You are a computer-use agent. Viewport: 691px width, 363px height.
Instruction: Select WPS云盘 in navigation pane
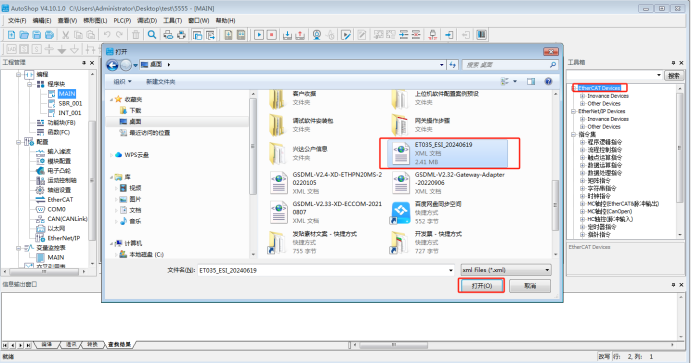coord(137,155)
